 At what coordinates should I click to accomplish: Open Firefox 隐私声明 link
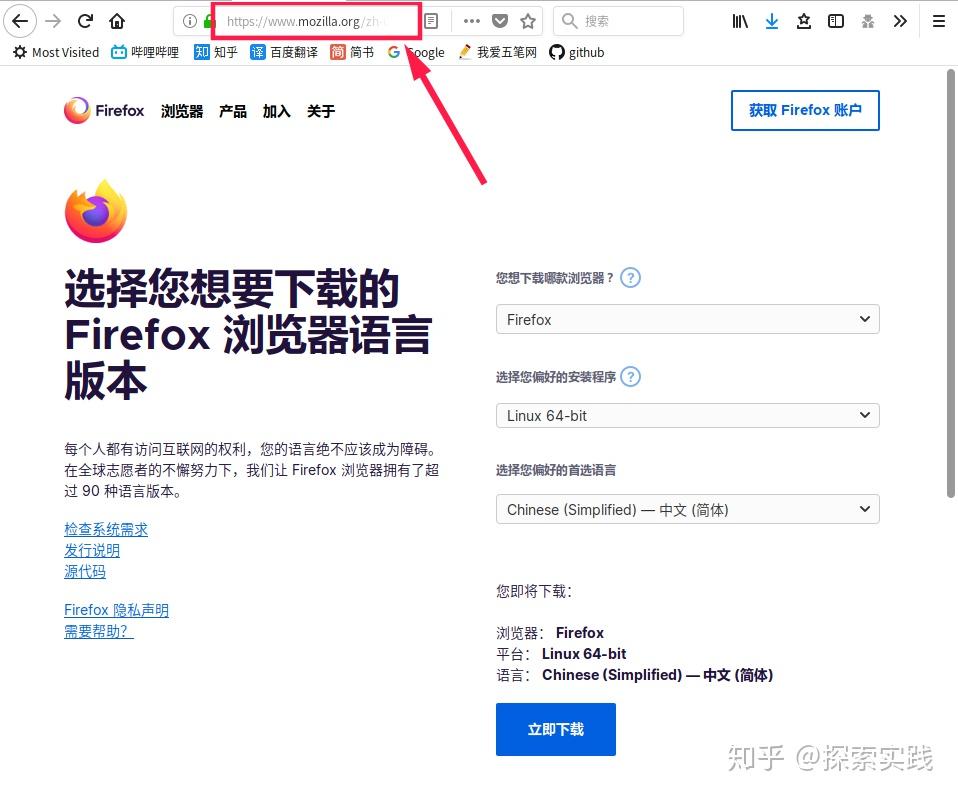coord(117,610)
